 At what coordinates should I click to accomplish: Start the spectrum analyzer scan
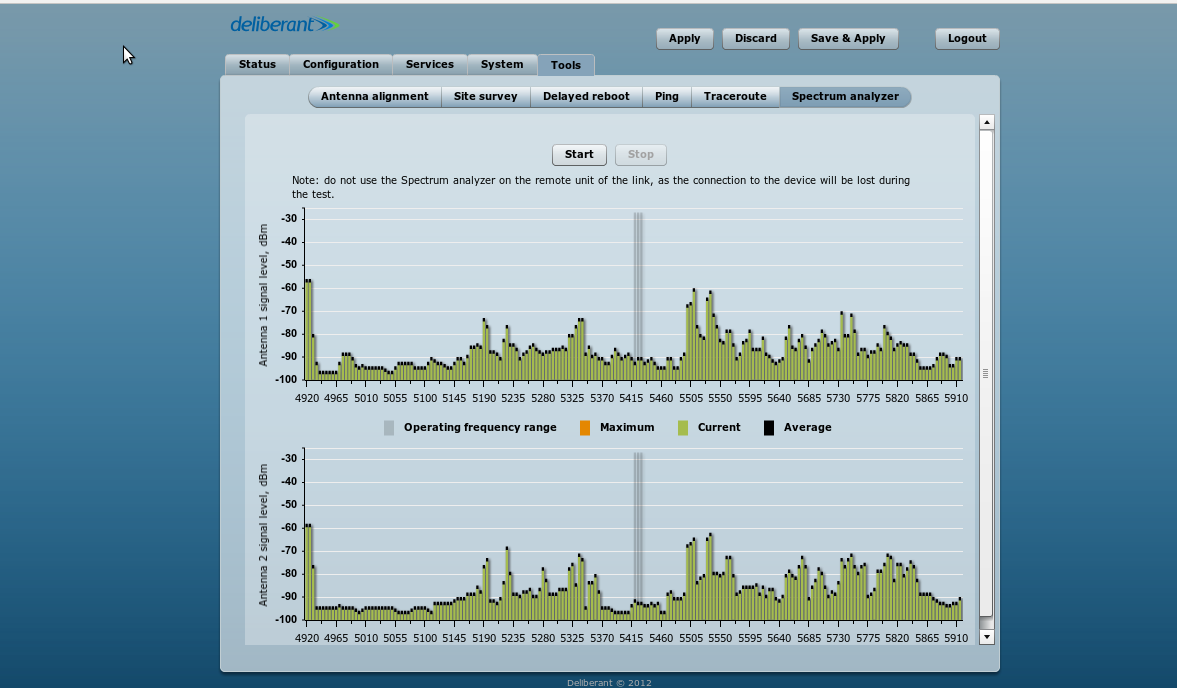coord(579,155)
